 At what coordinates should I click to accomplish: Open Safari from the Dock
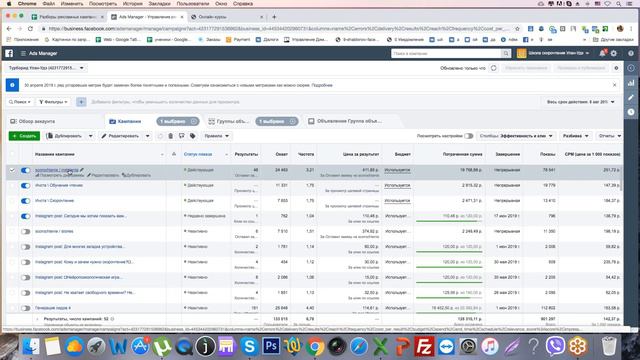pos(359,346)
